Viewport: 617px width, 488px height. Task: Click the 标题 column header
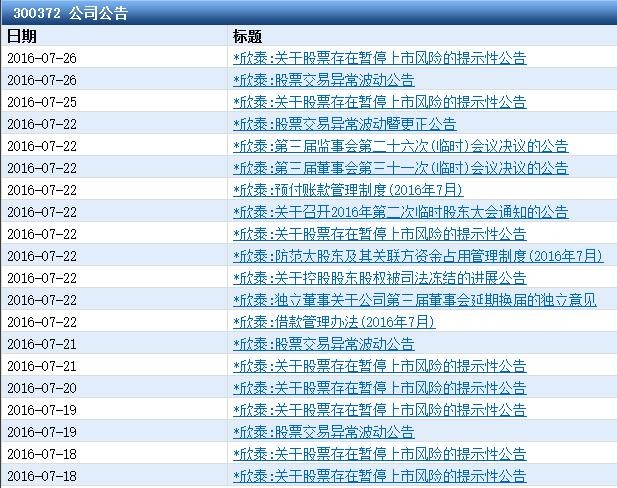click(247, 36)
